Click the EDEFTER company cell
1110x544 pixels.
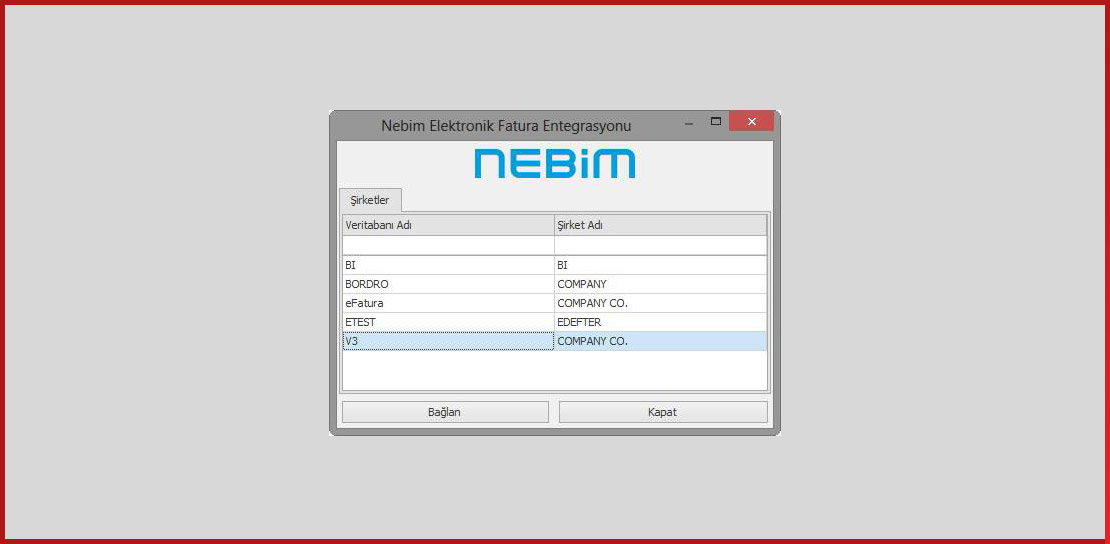660,322
